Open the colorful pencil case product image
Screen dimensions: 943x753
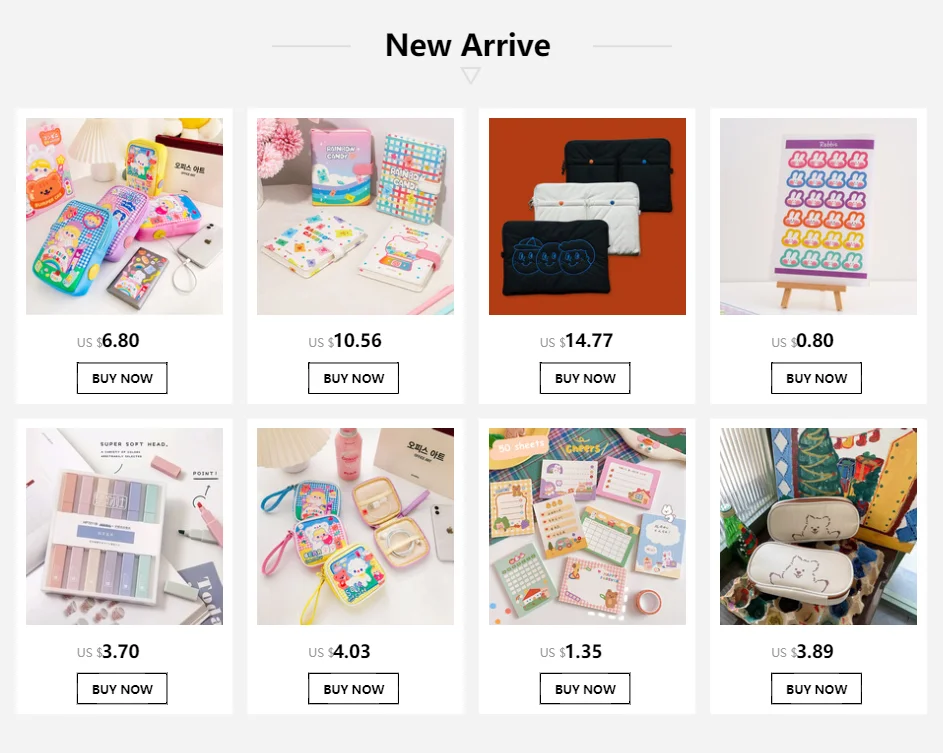tap(124, 216)
